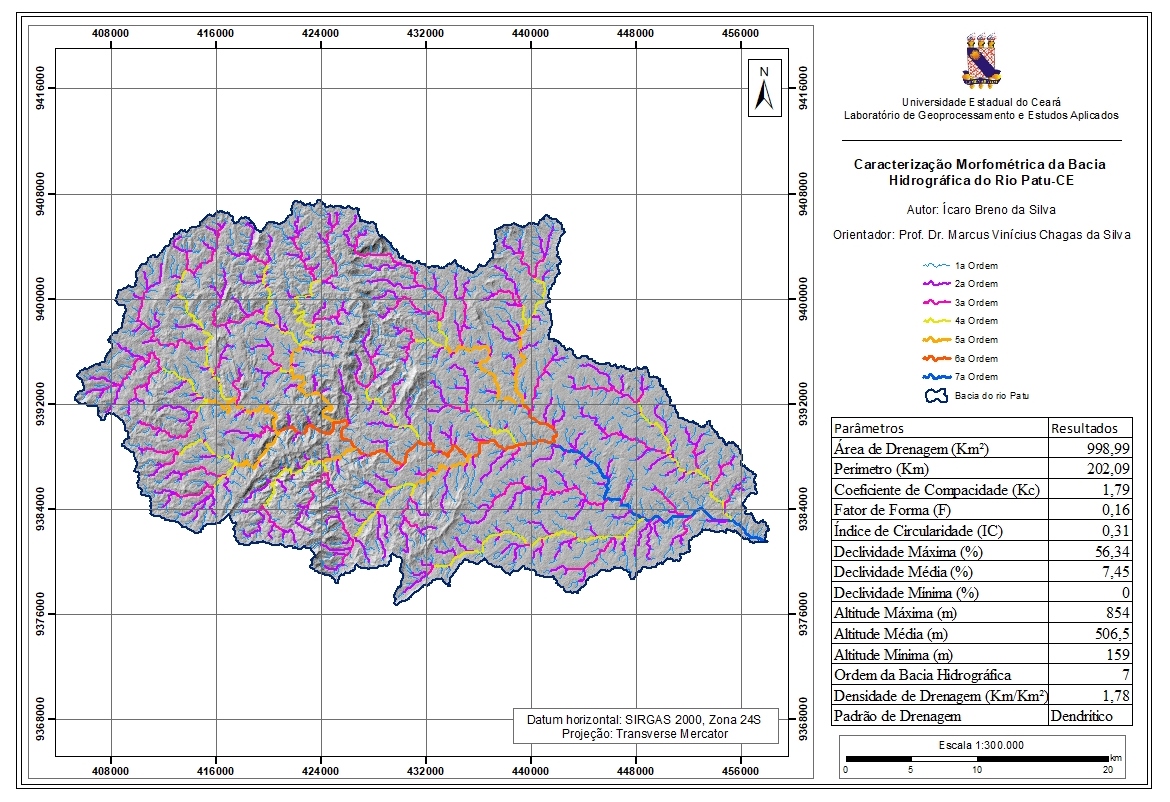
Task: Click the '1a Ordem' legend label
Action: click(976, 266)
